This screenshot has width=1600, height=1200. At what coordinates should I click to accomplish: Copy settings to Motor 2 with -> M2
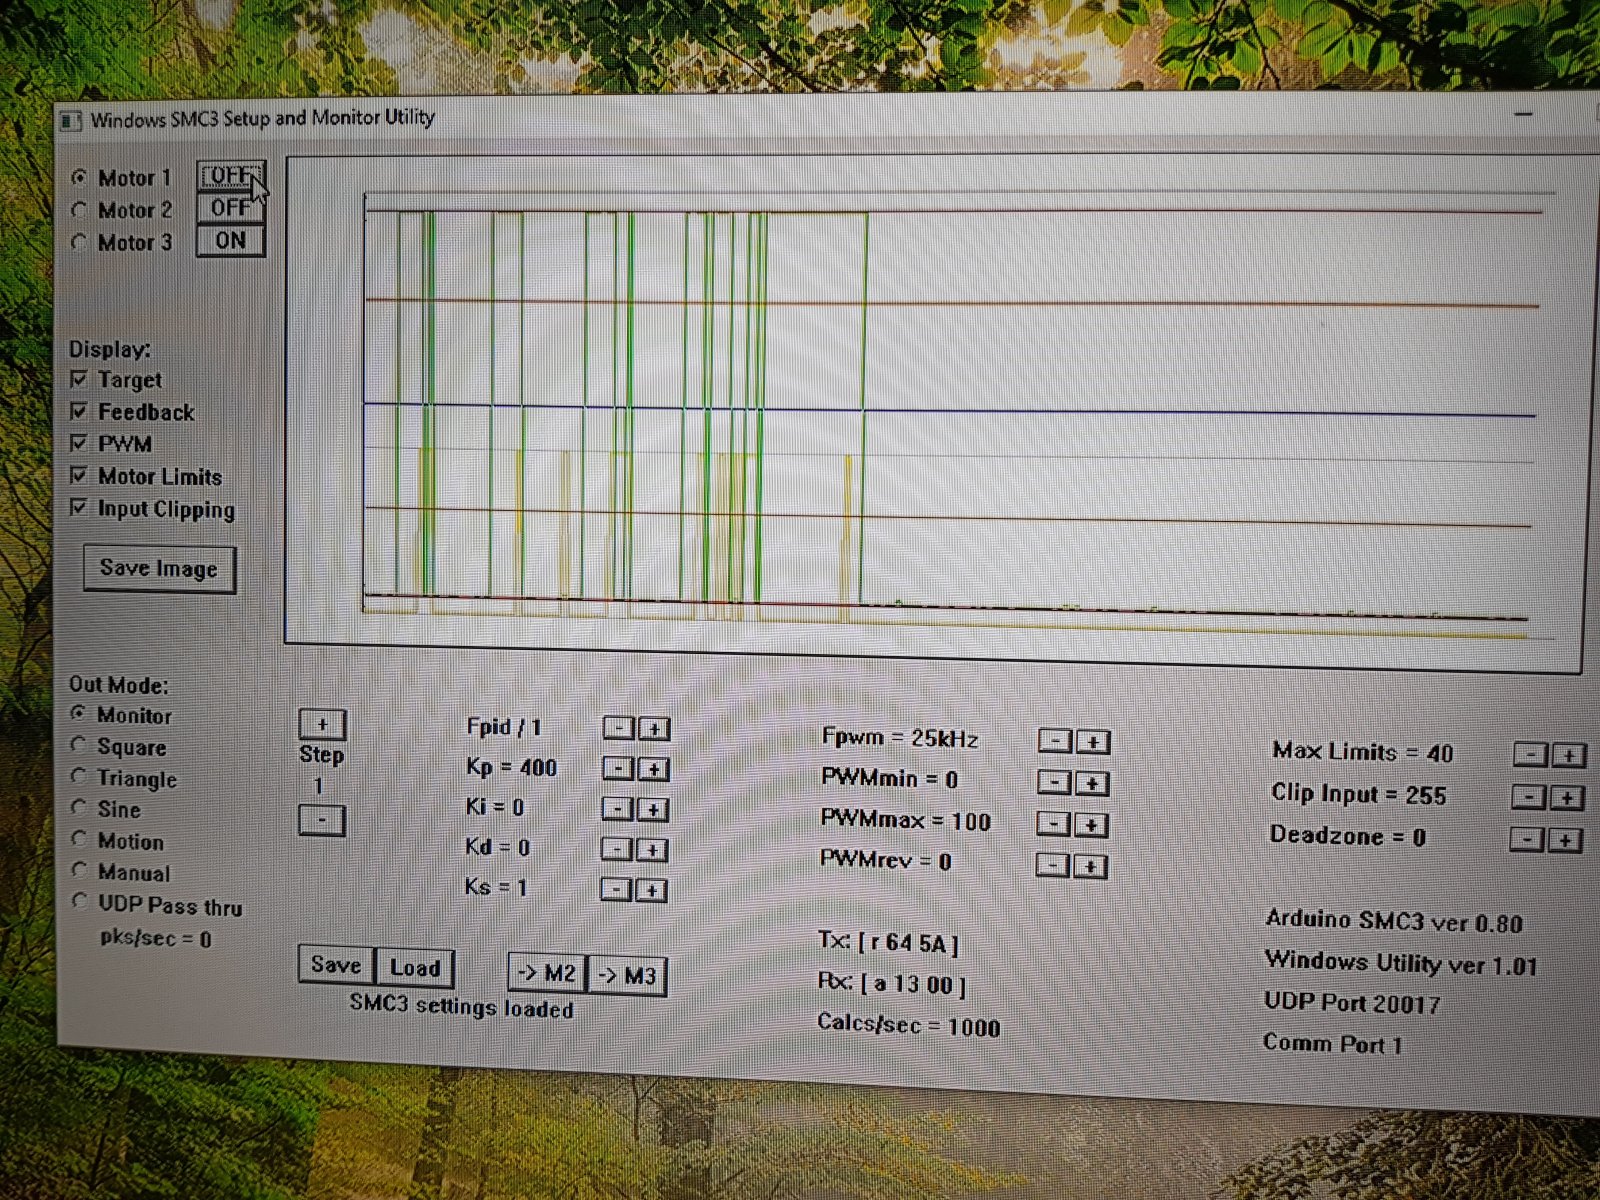click(x=548, y=974)
